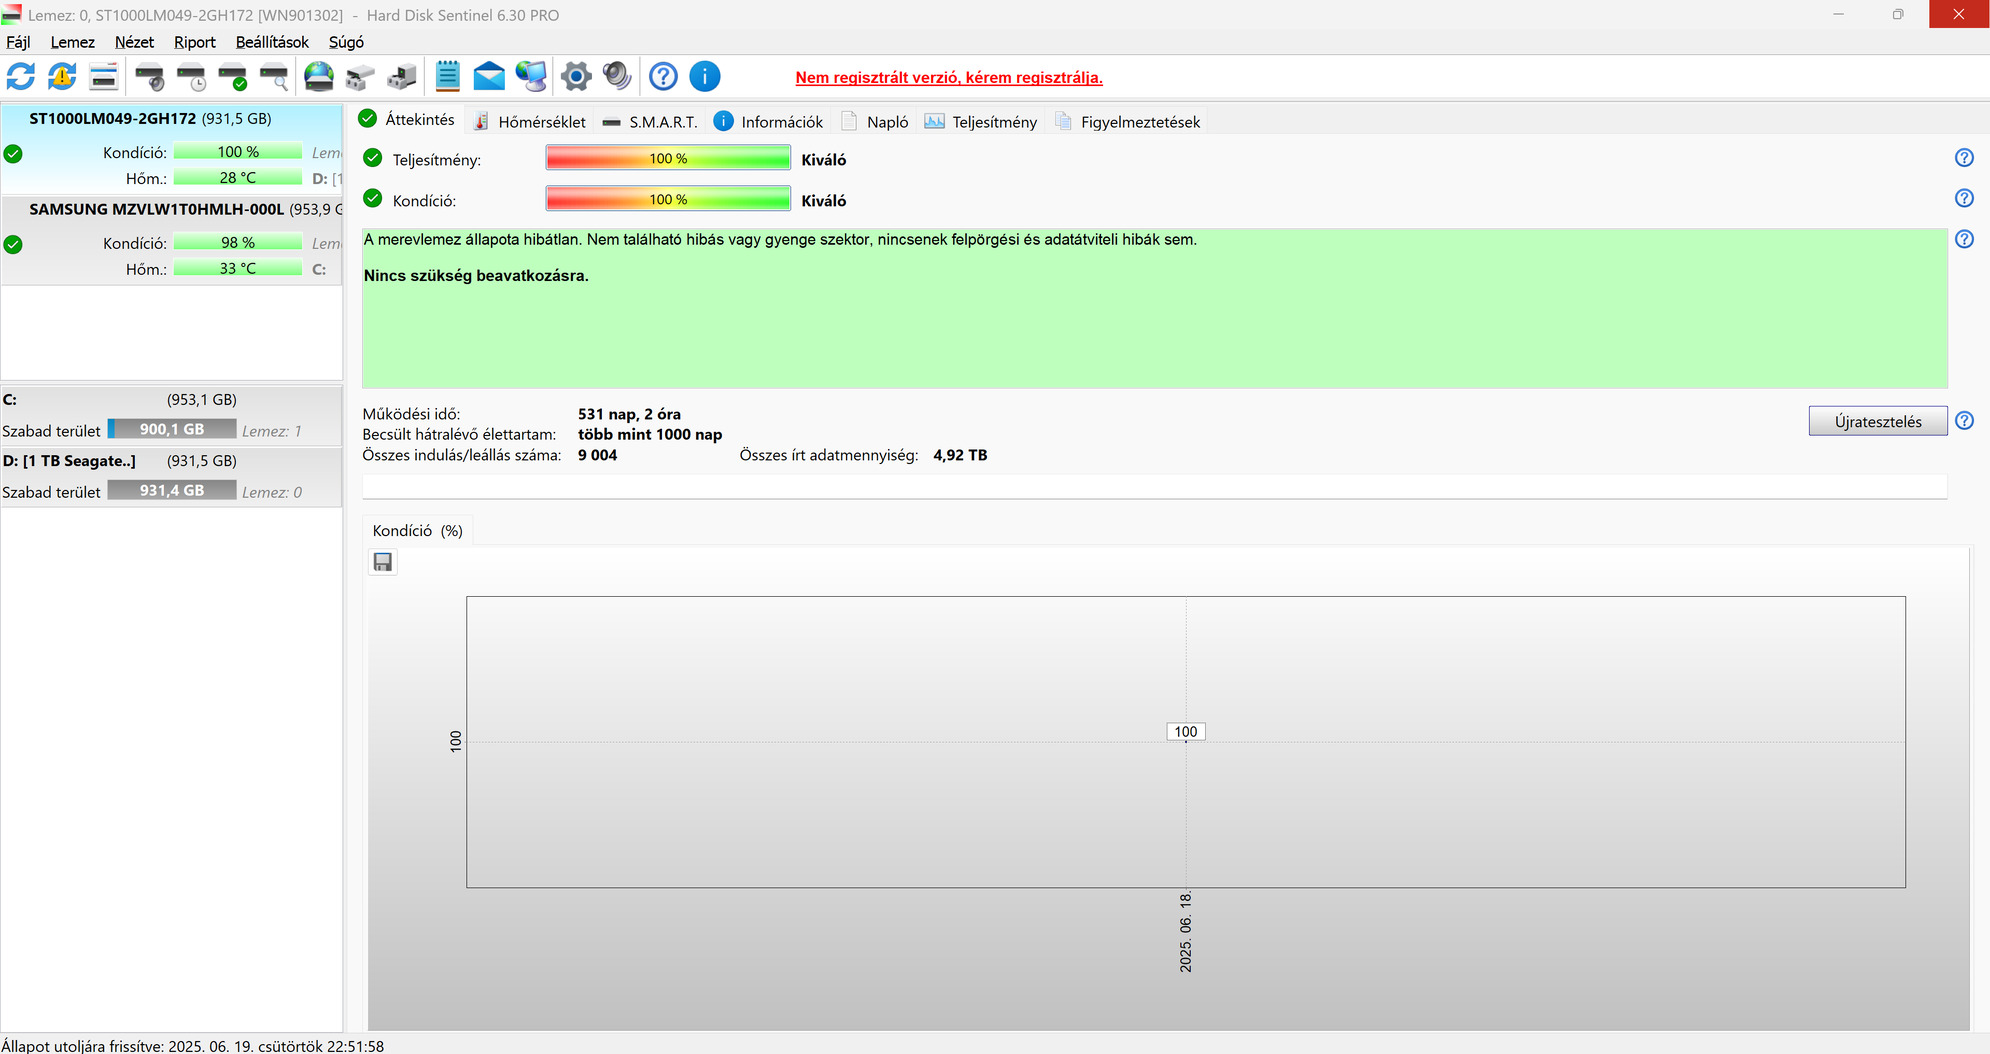Click the 98 % condition bar of SAMSUNG disk

click(238, 242)
